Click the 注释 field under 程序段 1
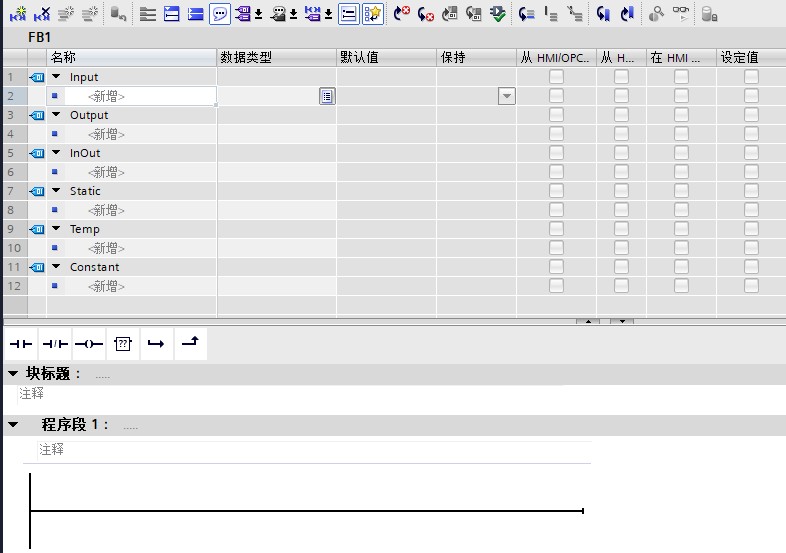 (x=315, y=450)
